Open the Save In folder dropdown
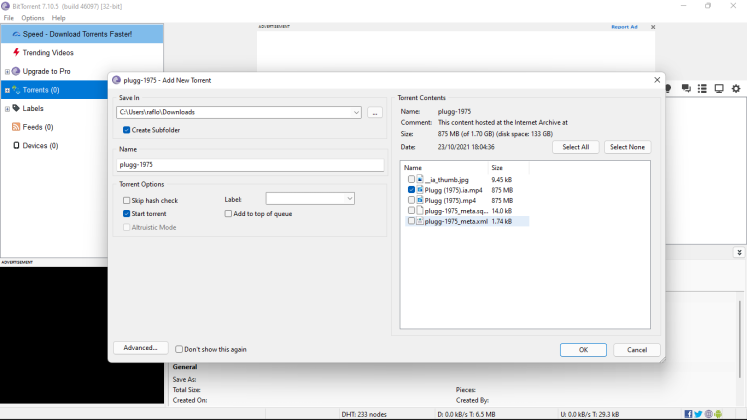Image resolution: width=747 pixels, height=420 pixels. pyautogui.click(x=356, y=112)
